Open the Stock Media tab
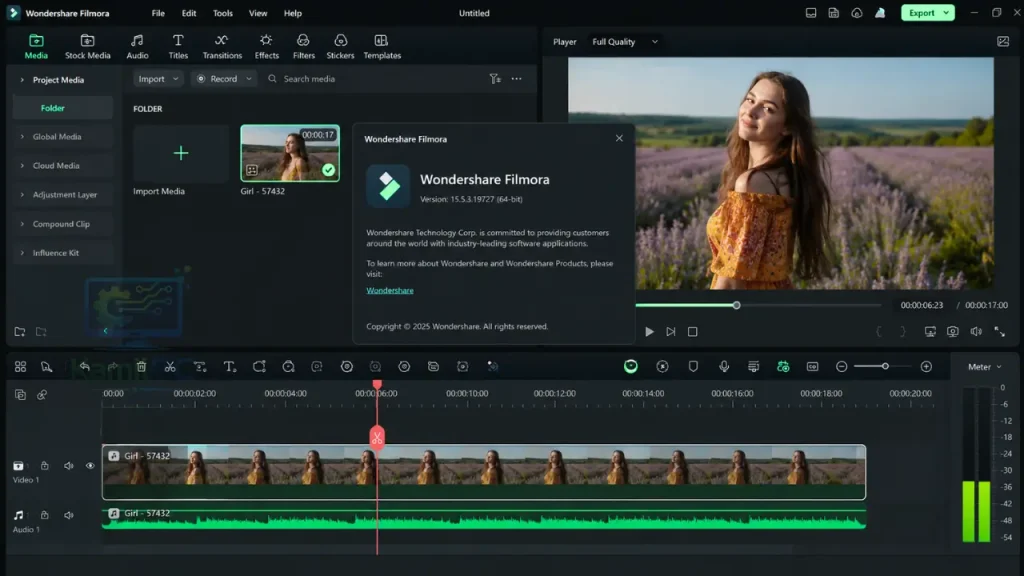 click(x=88, y=46)
